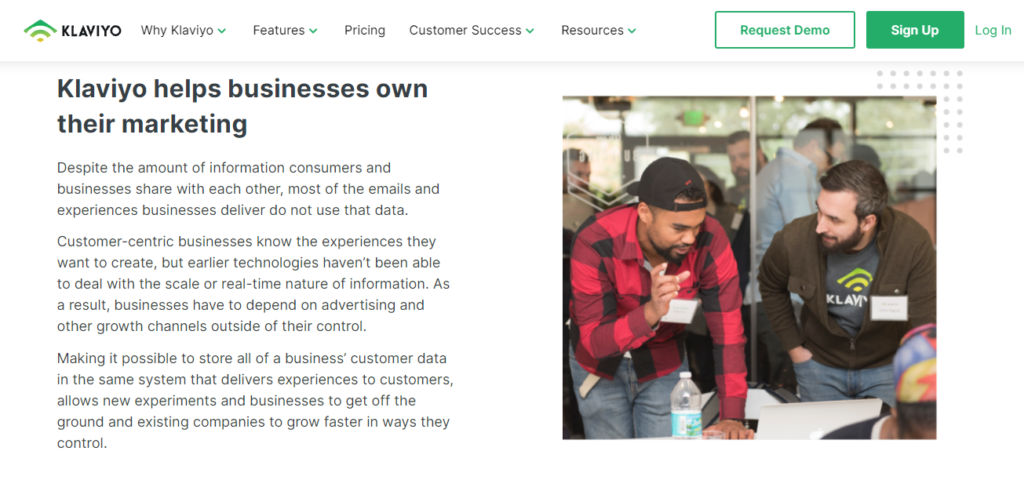This screenshot has height=491, width=1024.
Task: Click the Request Demo button
Action: tap(785, 30)
